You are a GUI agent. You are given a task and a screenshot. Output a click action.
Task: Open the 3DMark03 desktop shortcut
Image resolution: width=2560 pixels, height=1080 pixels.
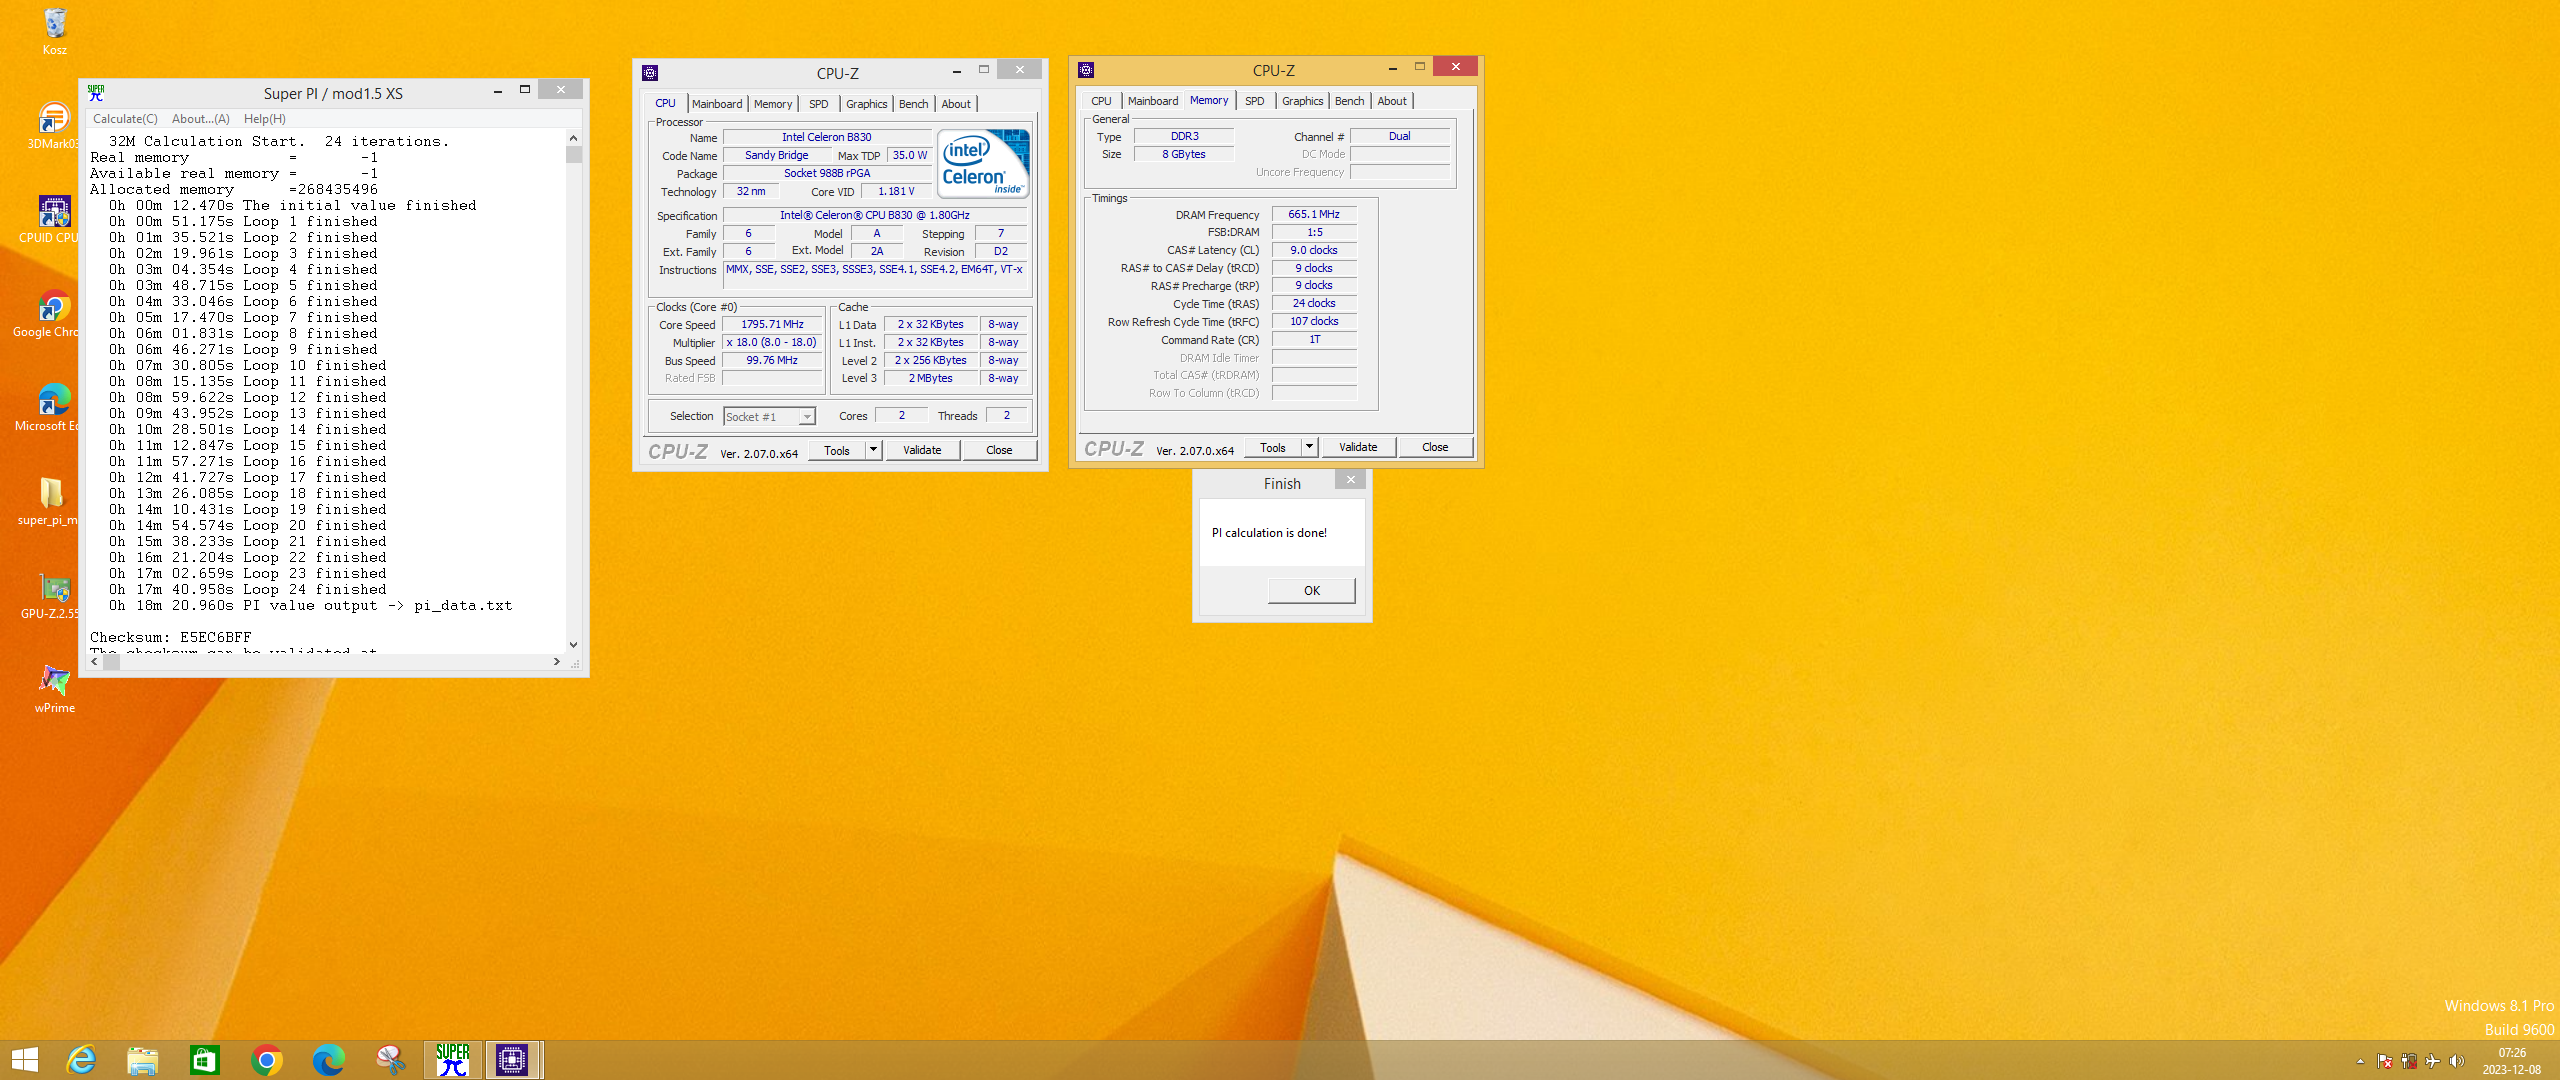(x=53, y=125)
